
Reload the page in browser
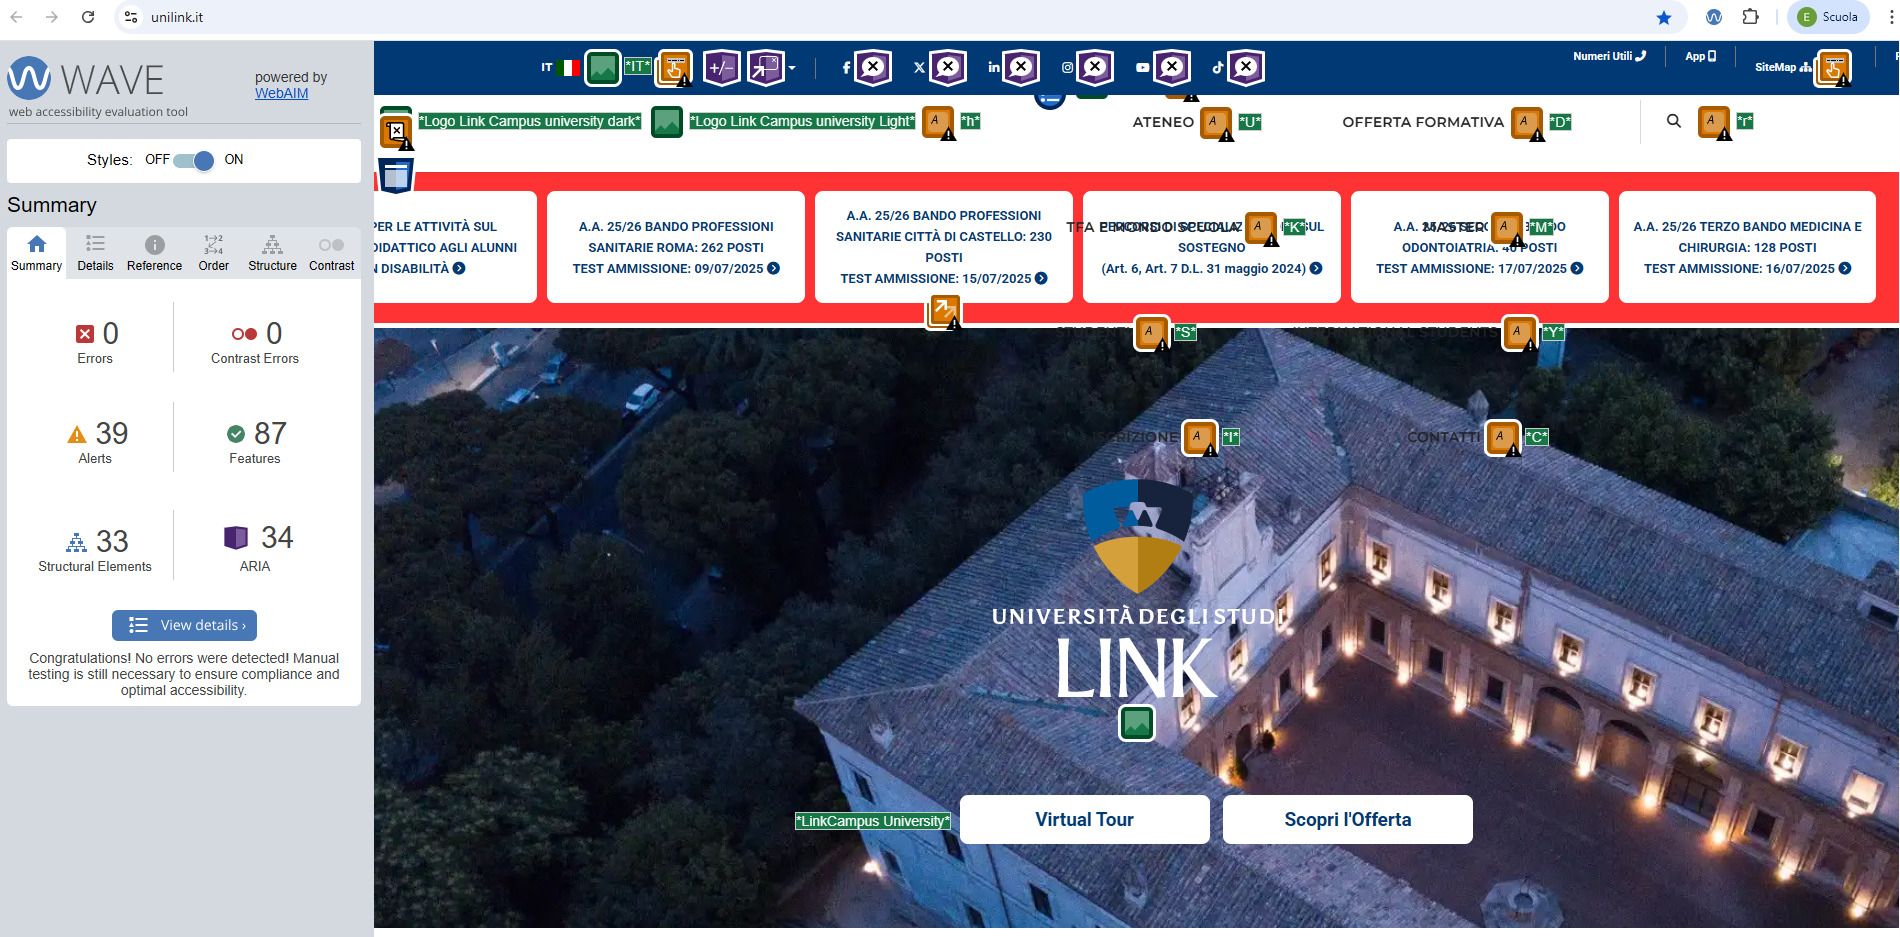tap(88, 17)
